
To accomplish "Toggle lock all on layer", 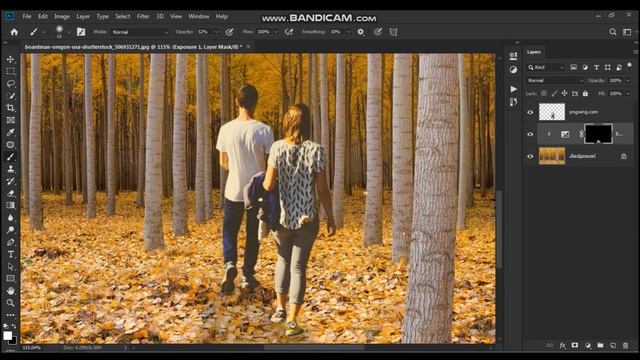I will [x=585, y=93].
